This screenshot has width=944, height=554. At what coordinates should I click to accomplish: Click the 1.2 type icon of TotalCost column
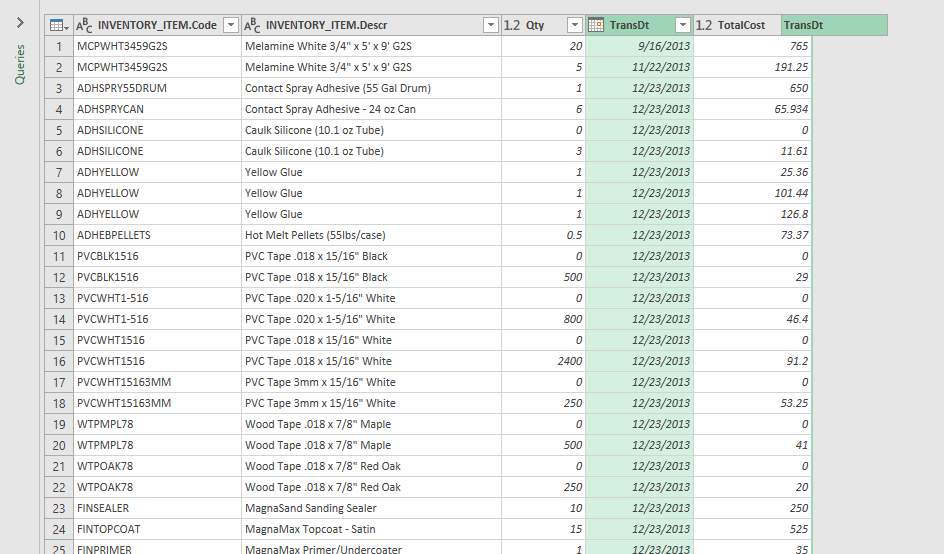click(704, 25)
